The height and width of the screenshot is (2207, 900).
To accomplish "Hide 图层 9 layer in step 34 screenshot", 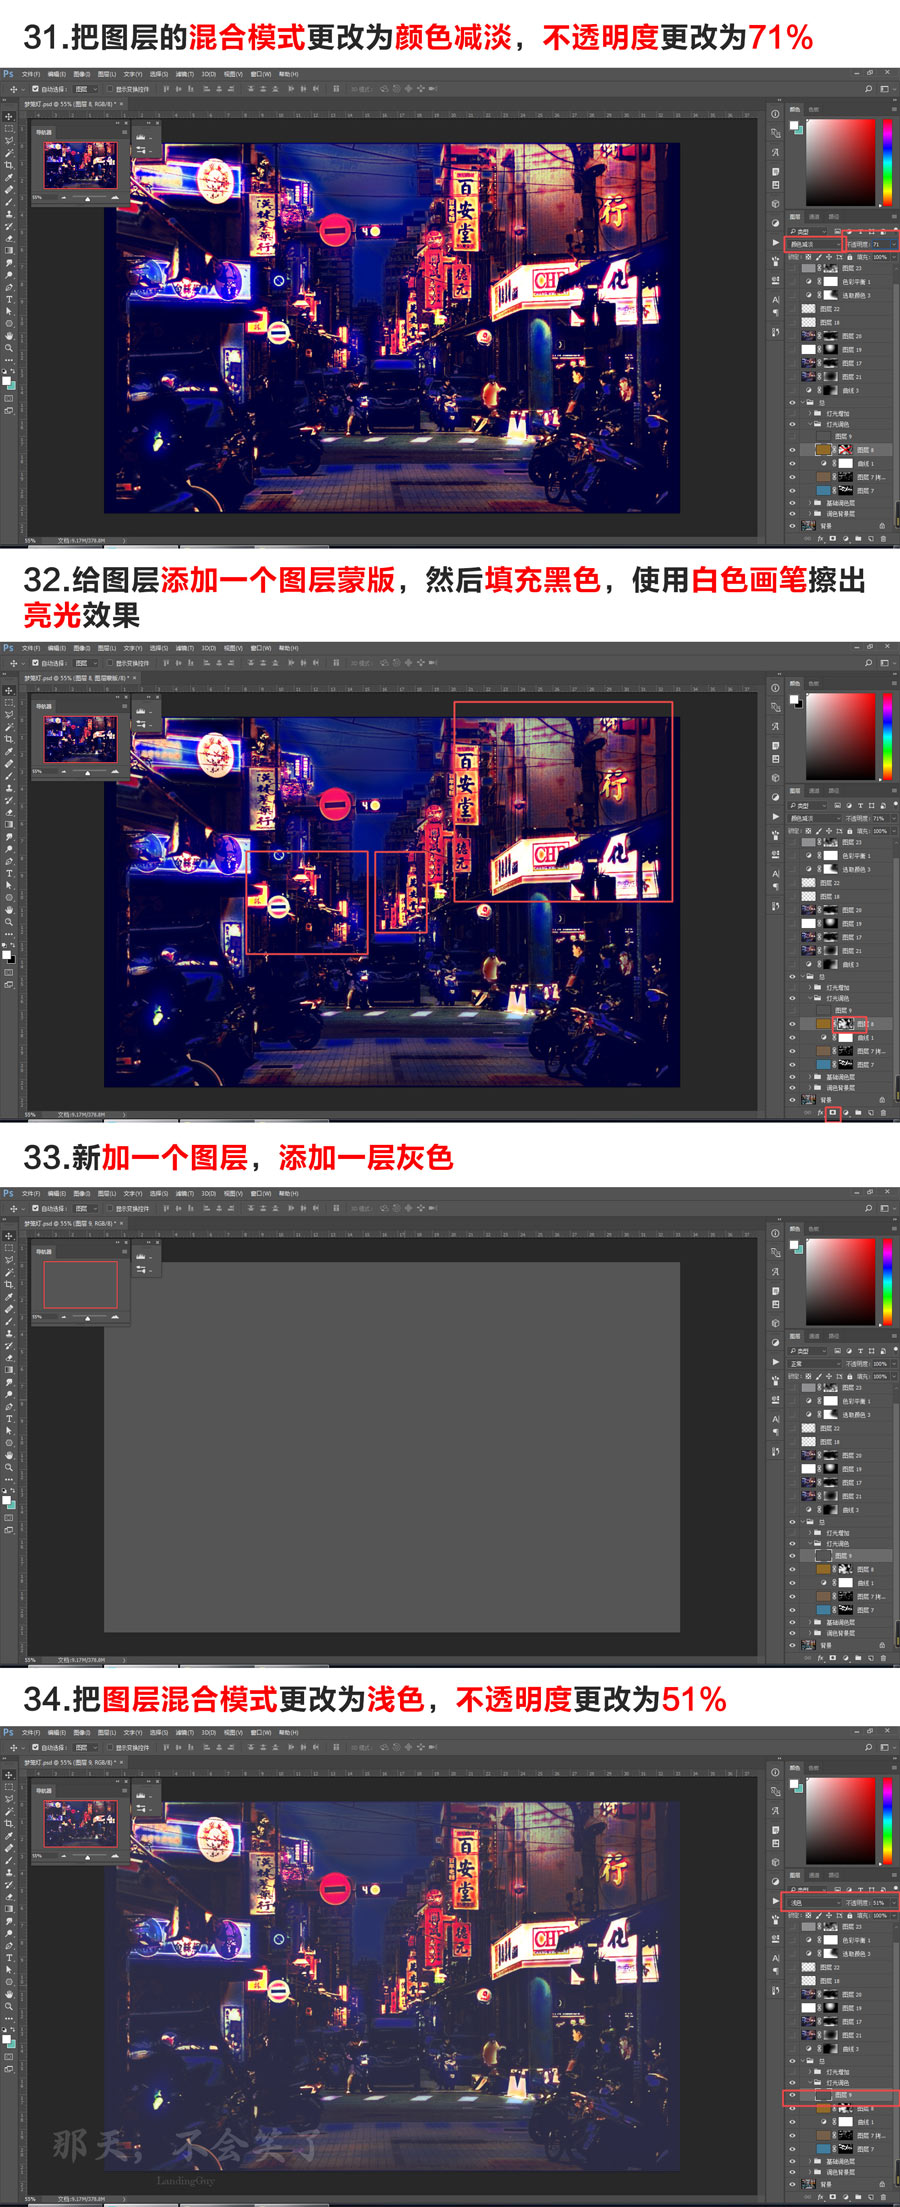I will [x=792, y=2094].
